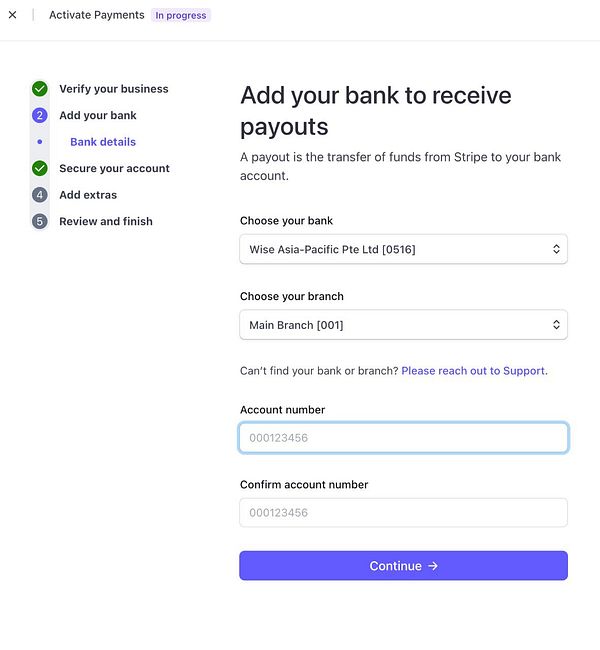Image resolution: width=600 pixels, height=650 pixels.
Task: Go to Secure your account step
Action: click(114, 168)
